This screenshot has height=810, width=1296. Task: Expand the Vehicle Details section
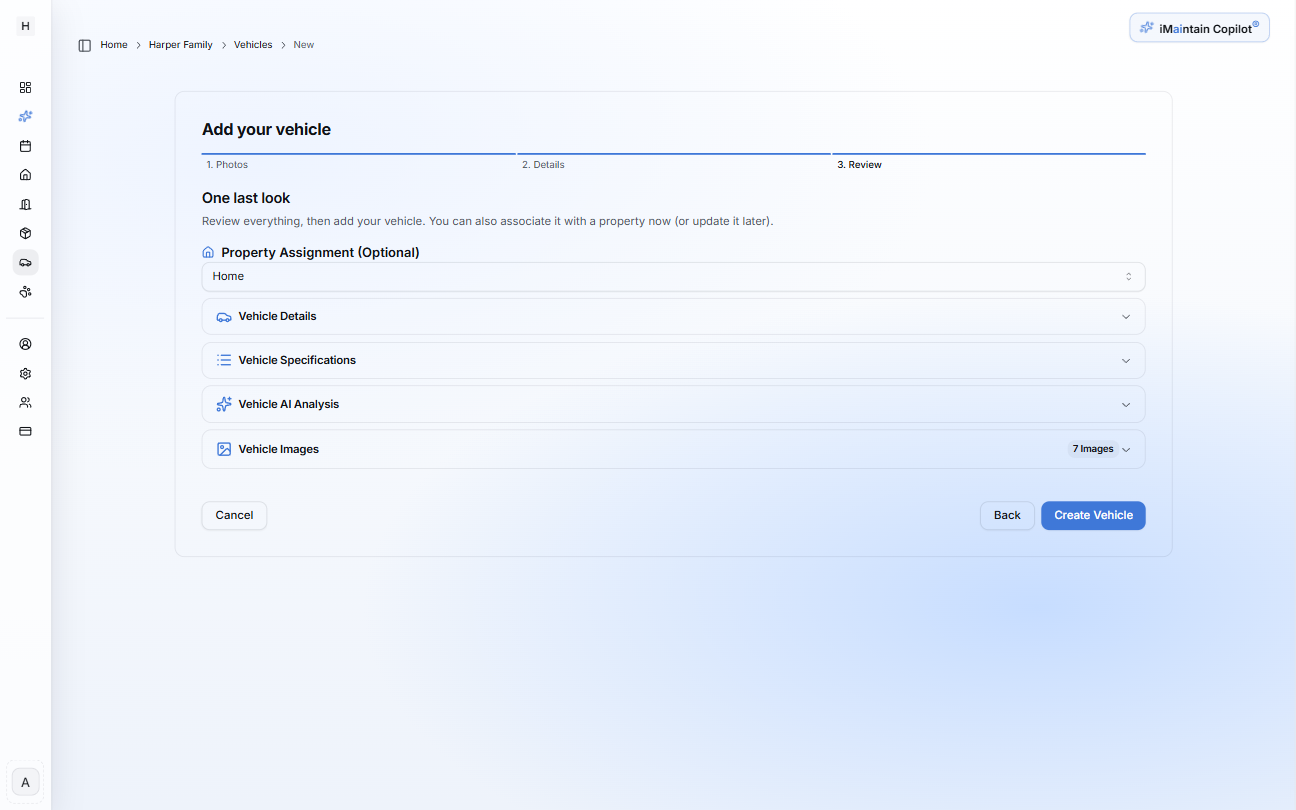673,316
